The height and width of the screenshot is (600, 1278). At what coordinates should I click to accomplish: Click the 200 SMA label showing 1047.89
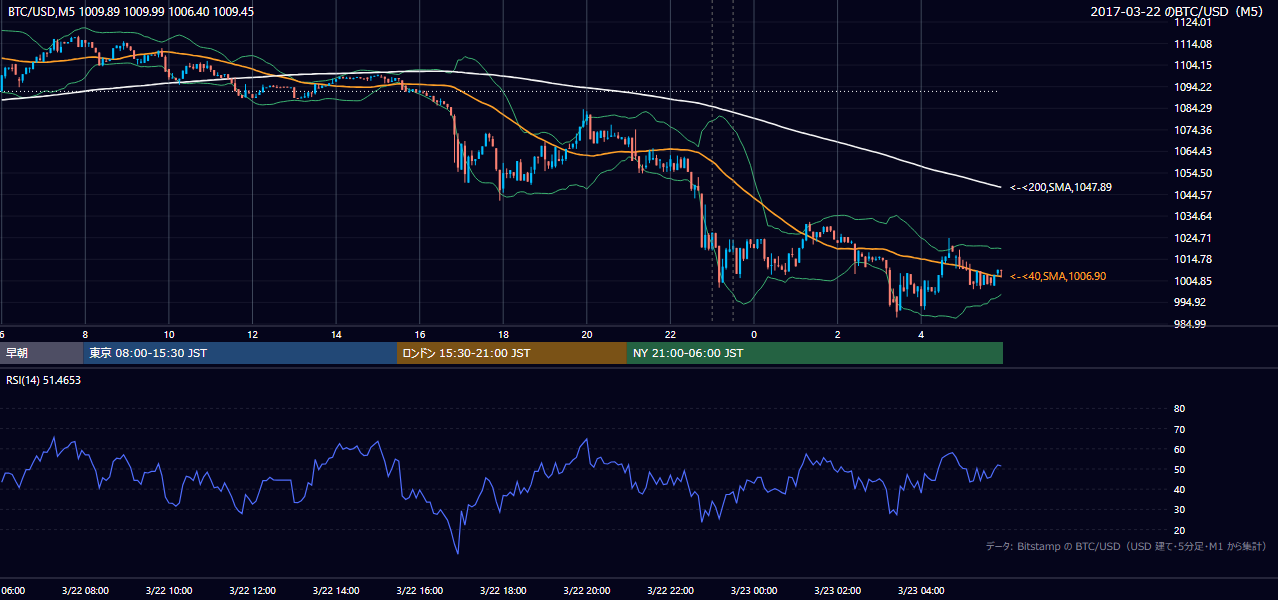(1060, 187)
